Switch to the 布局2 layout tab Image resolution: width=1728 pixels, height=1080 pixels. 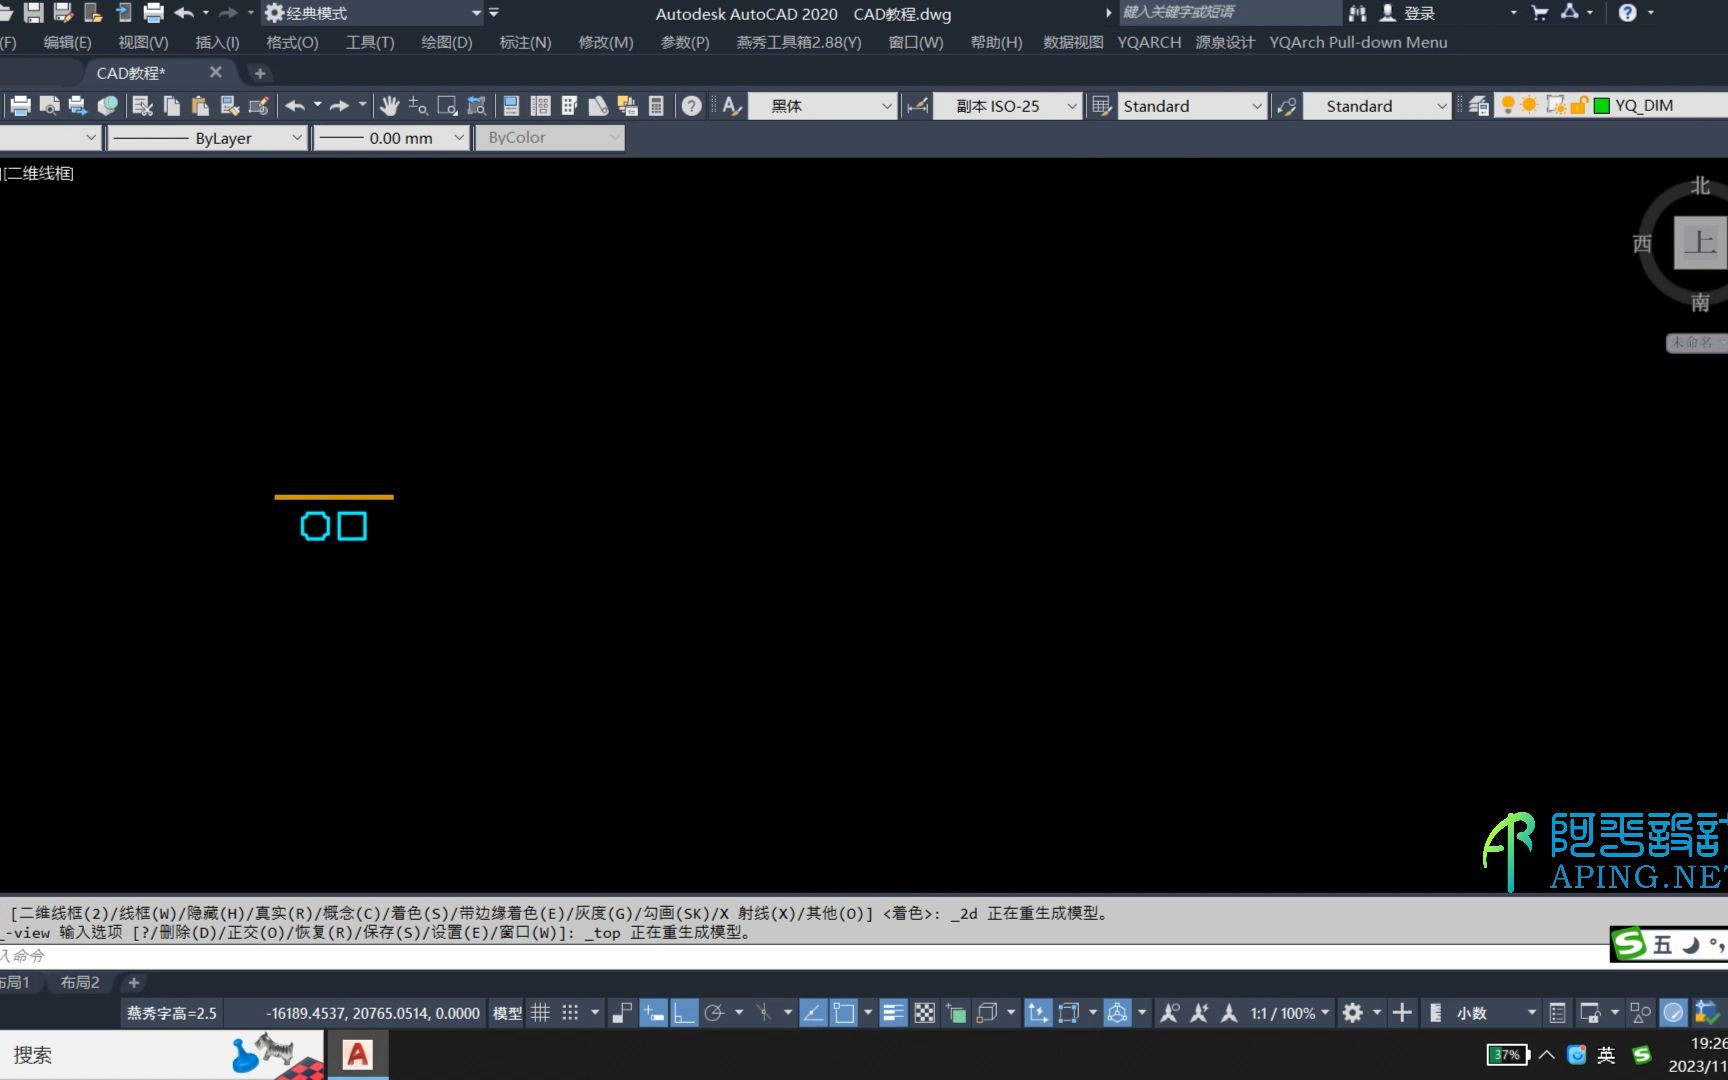80,983
